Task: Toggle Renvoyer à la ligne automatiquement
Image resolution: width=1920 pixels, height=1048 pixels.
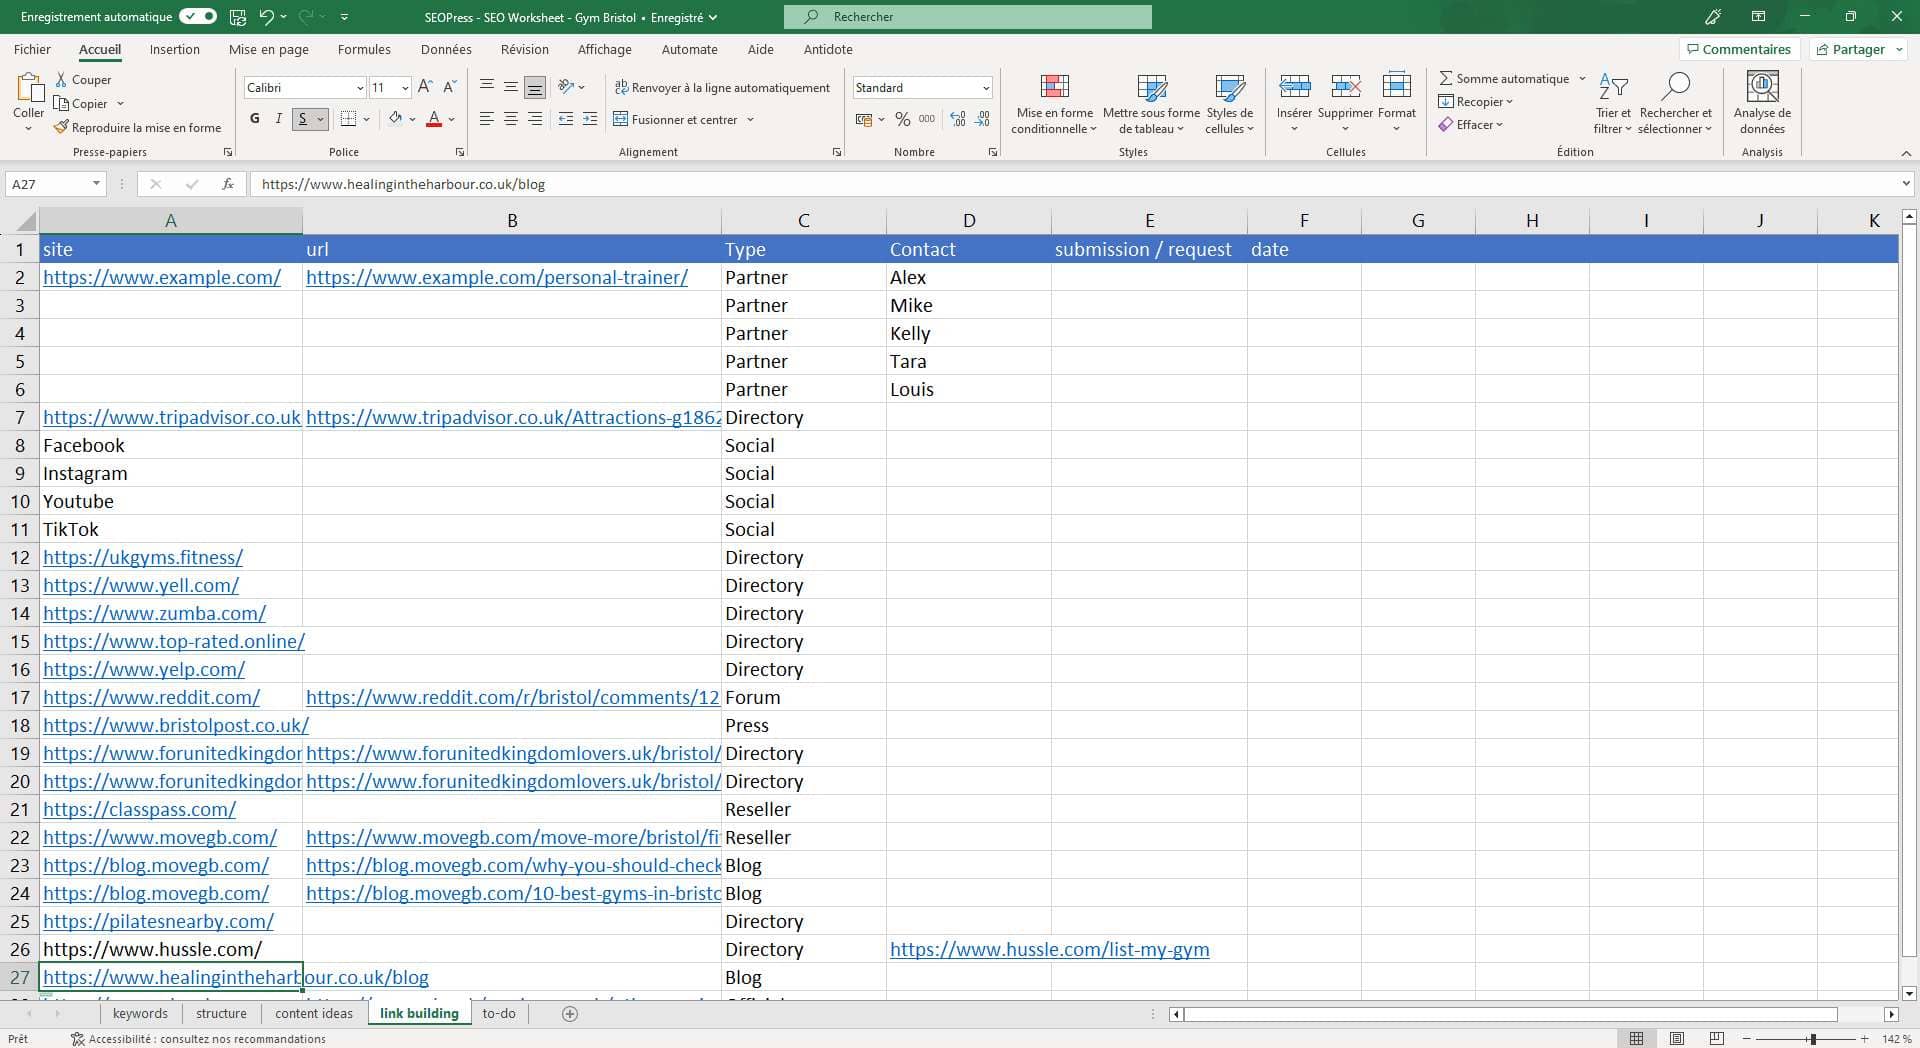Action: [x=722, y=88]
